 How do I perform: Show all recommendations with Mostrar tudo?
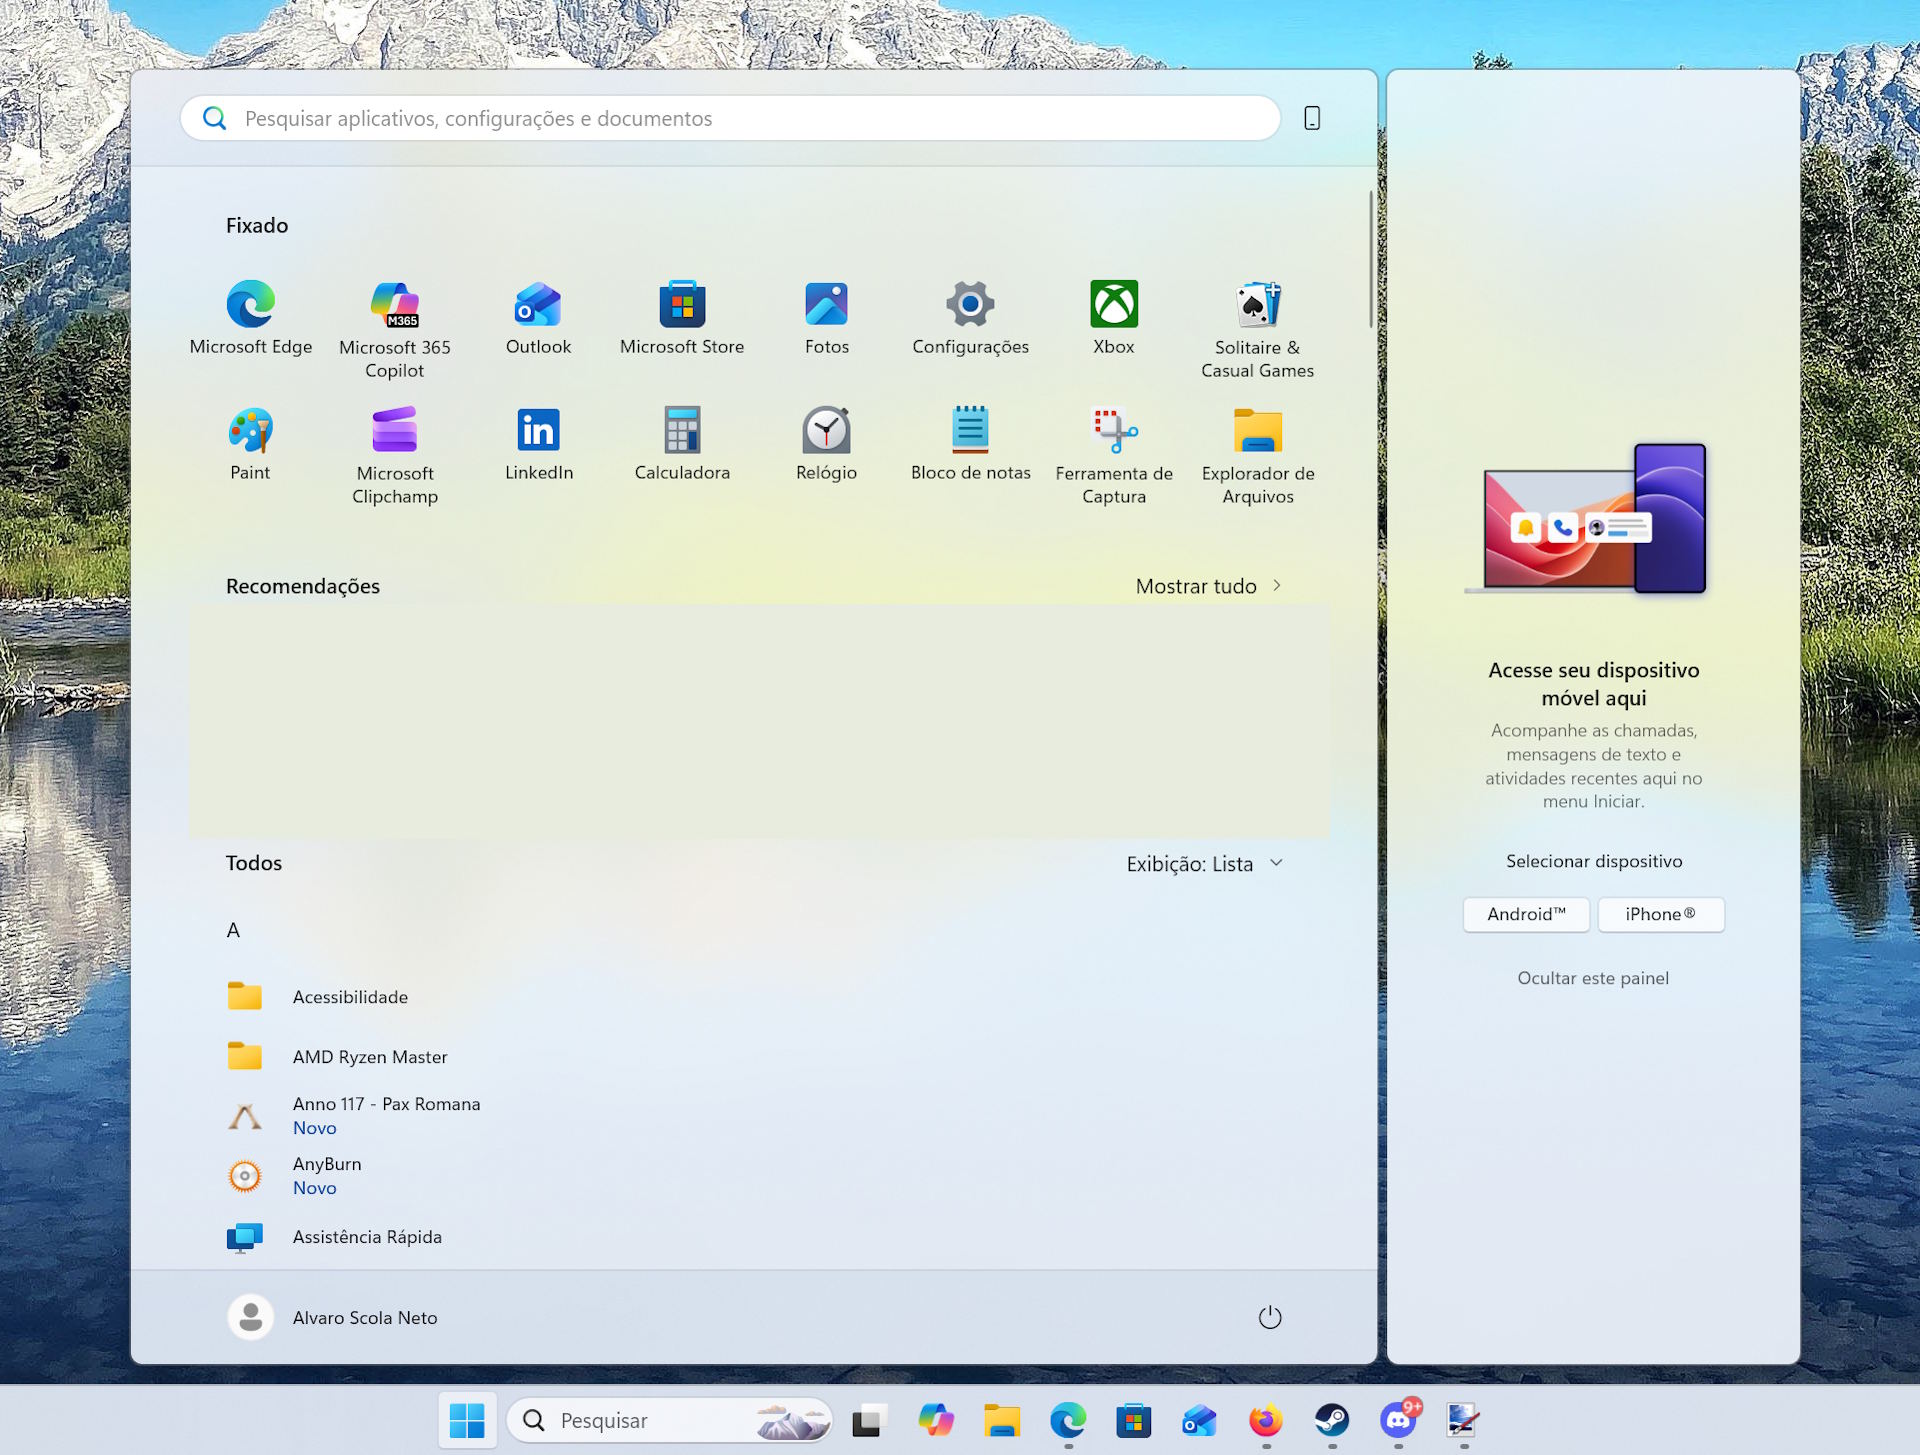(1208, 586)
